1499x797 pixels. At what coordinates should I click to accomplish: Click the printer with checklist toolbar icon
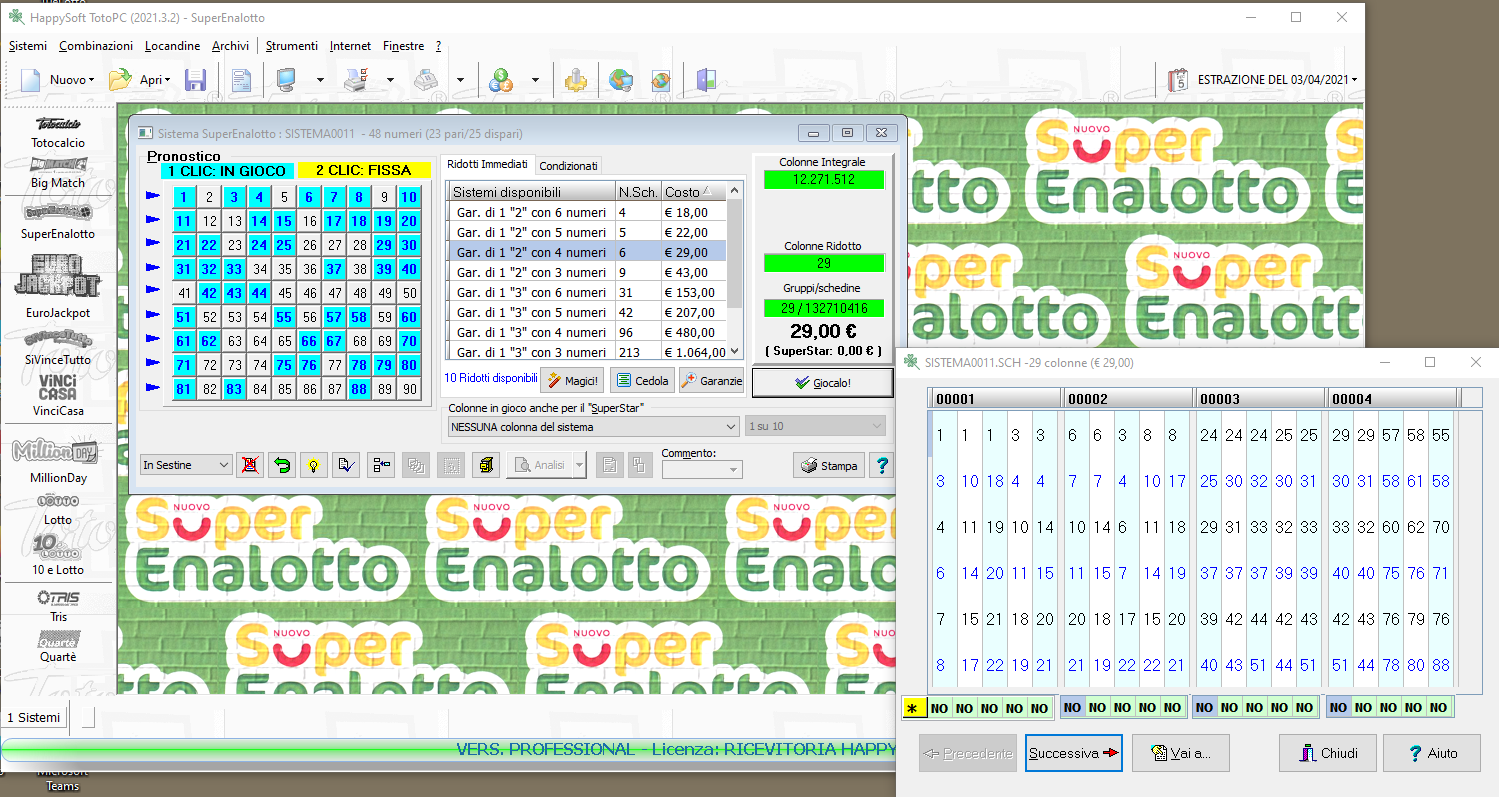click(x=356, y=80)
